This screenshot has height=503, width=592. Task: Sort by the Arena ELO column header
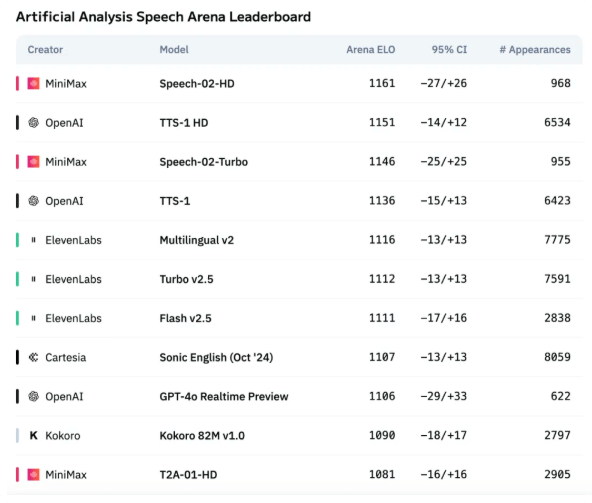(371, 50)
